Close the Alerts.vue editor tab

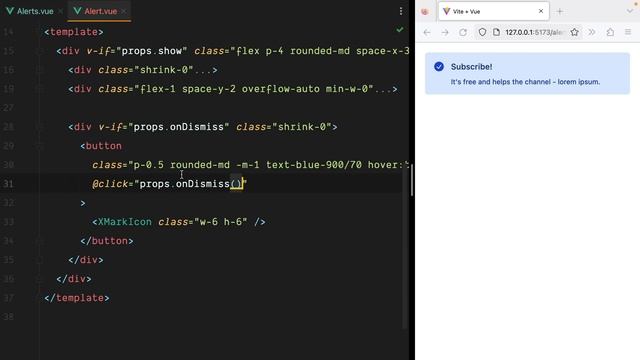click(60, 11)
